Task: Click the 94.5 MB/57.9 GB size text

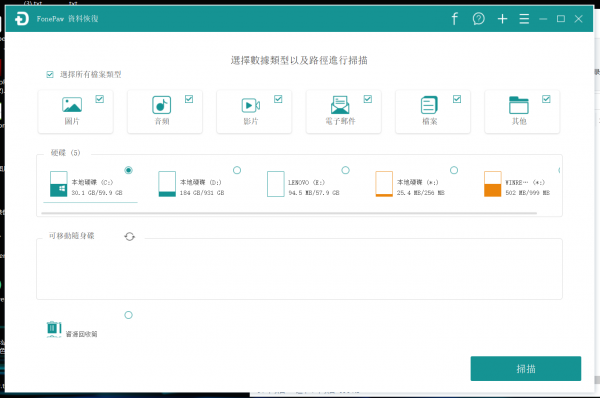Action: click(314, 192)
